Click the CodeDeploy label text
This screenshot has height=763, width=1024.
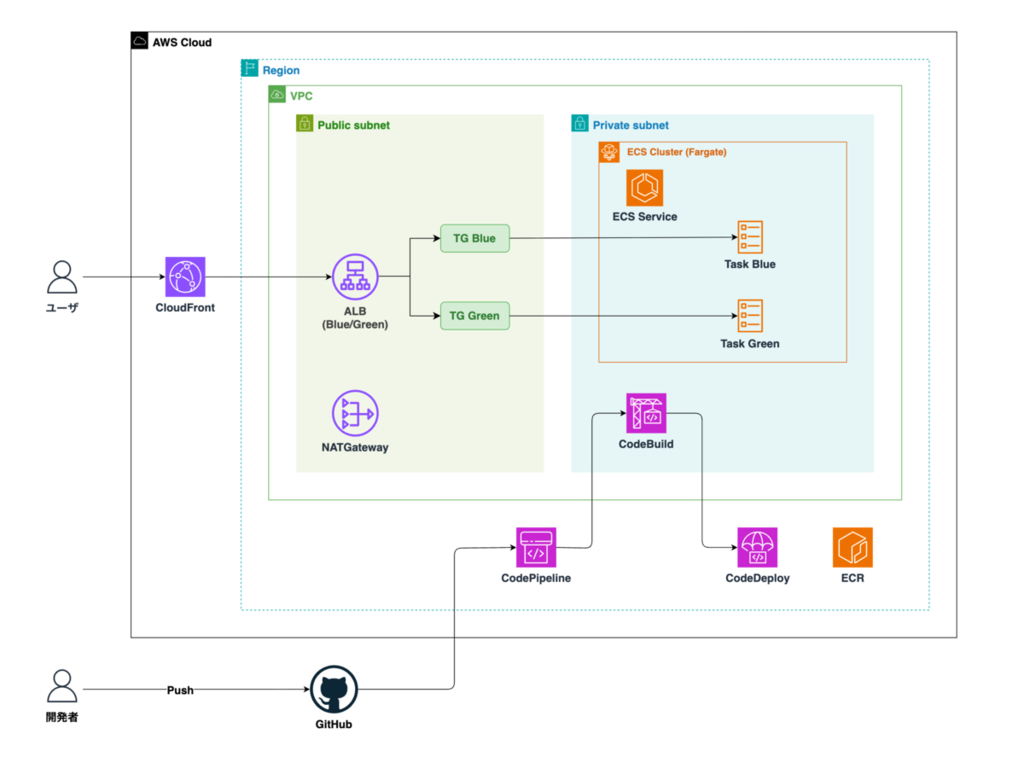coord(758,578)
